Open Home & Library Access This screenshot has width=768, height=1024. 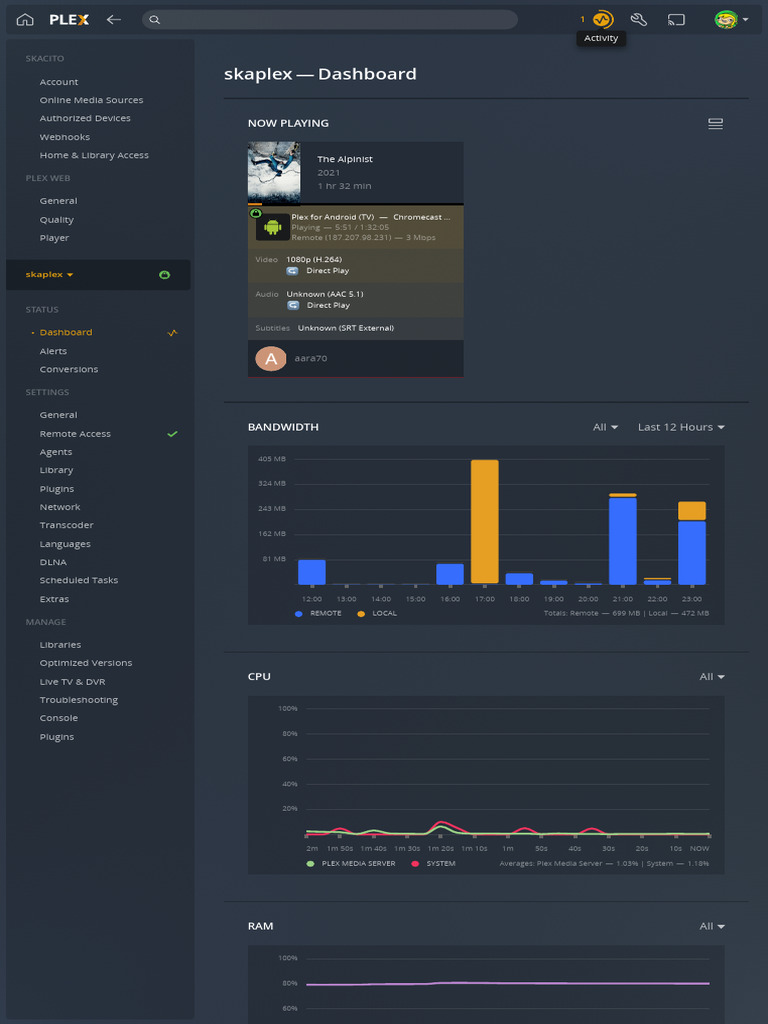coord(94,155)
